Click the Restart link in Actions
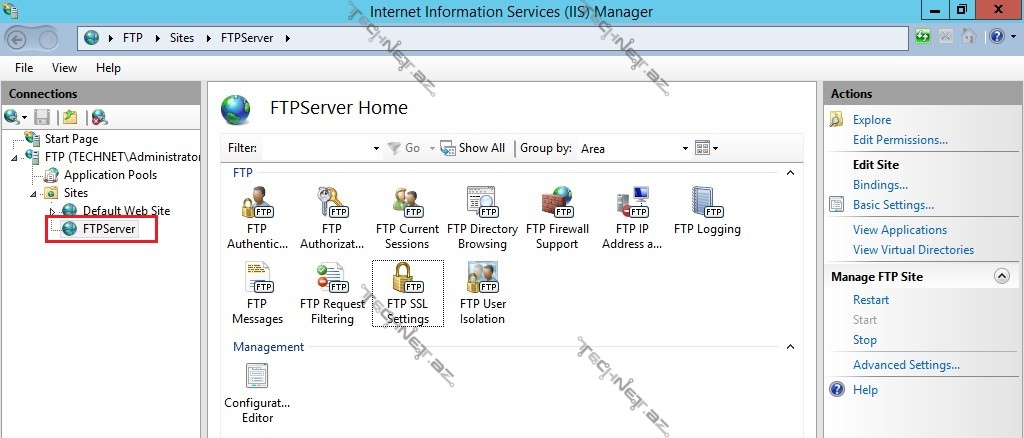This screenshot has height=438, width=1024. pyautogui.click(x=870, y=300)
